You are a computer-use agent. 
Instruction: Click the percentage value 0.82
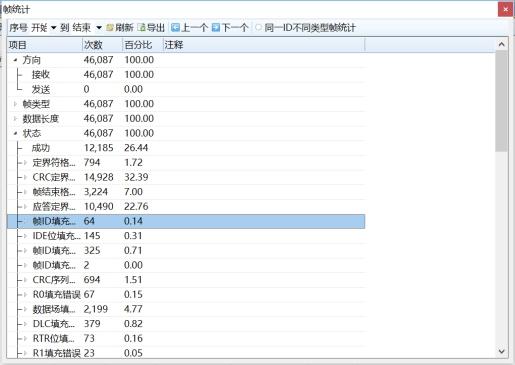click(x=133, y=324)
